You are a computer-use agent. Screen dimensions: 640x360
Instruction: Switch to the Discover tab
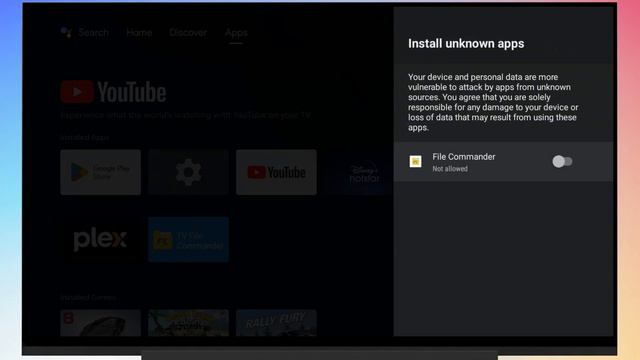click(x=188, y=33)
